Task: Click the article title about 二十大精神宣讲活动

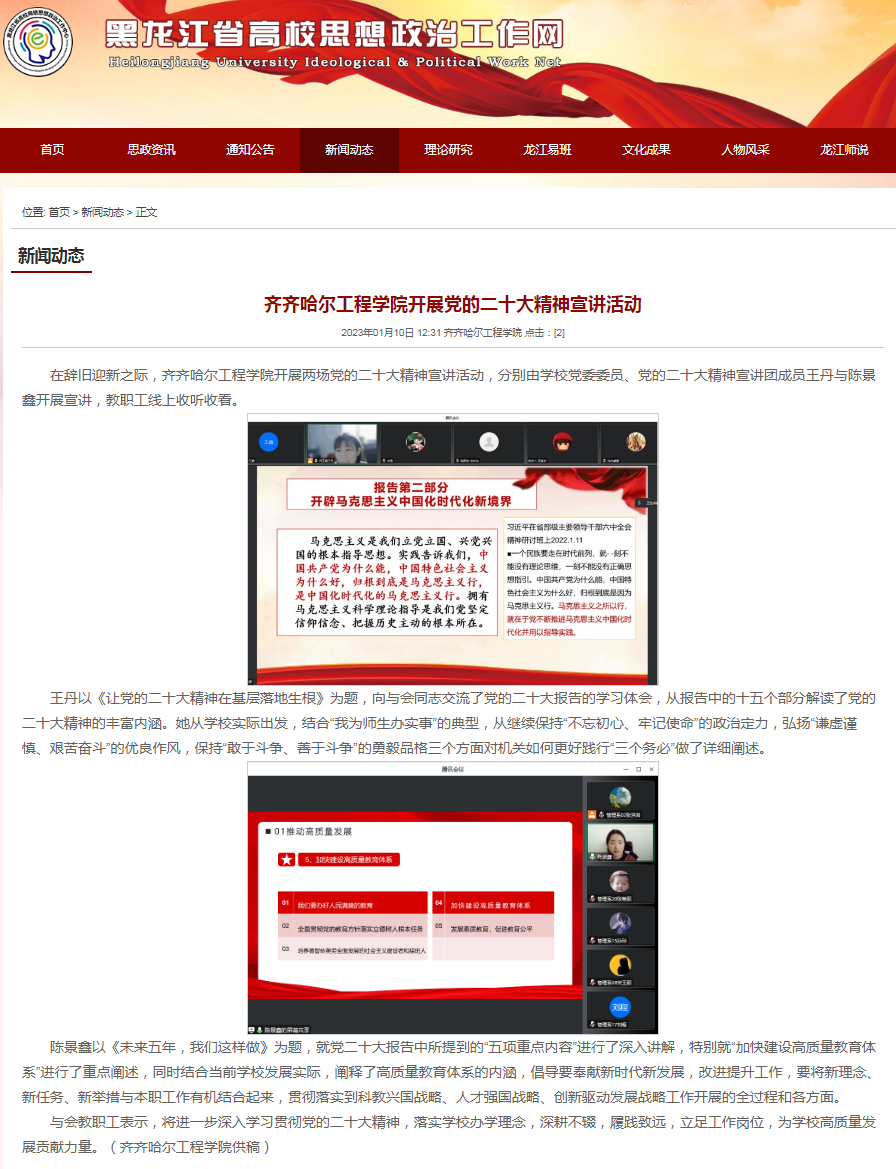Action: point(452,304)
